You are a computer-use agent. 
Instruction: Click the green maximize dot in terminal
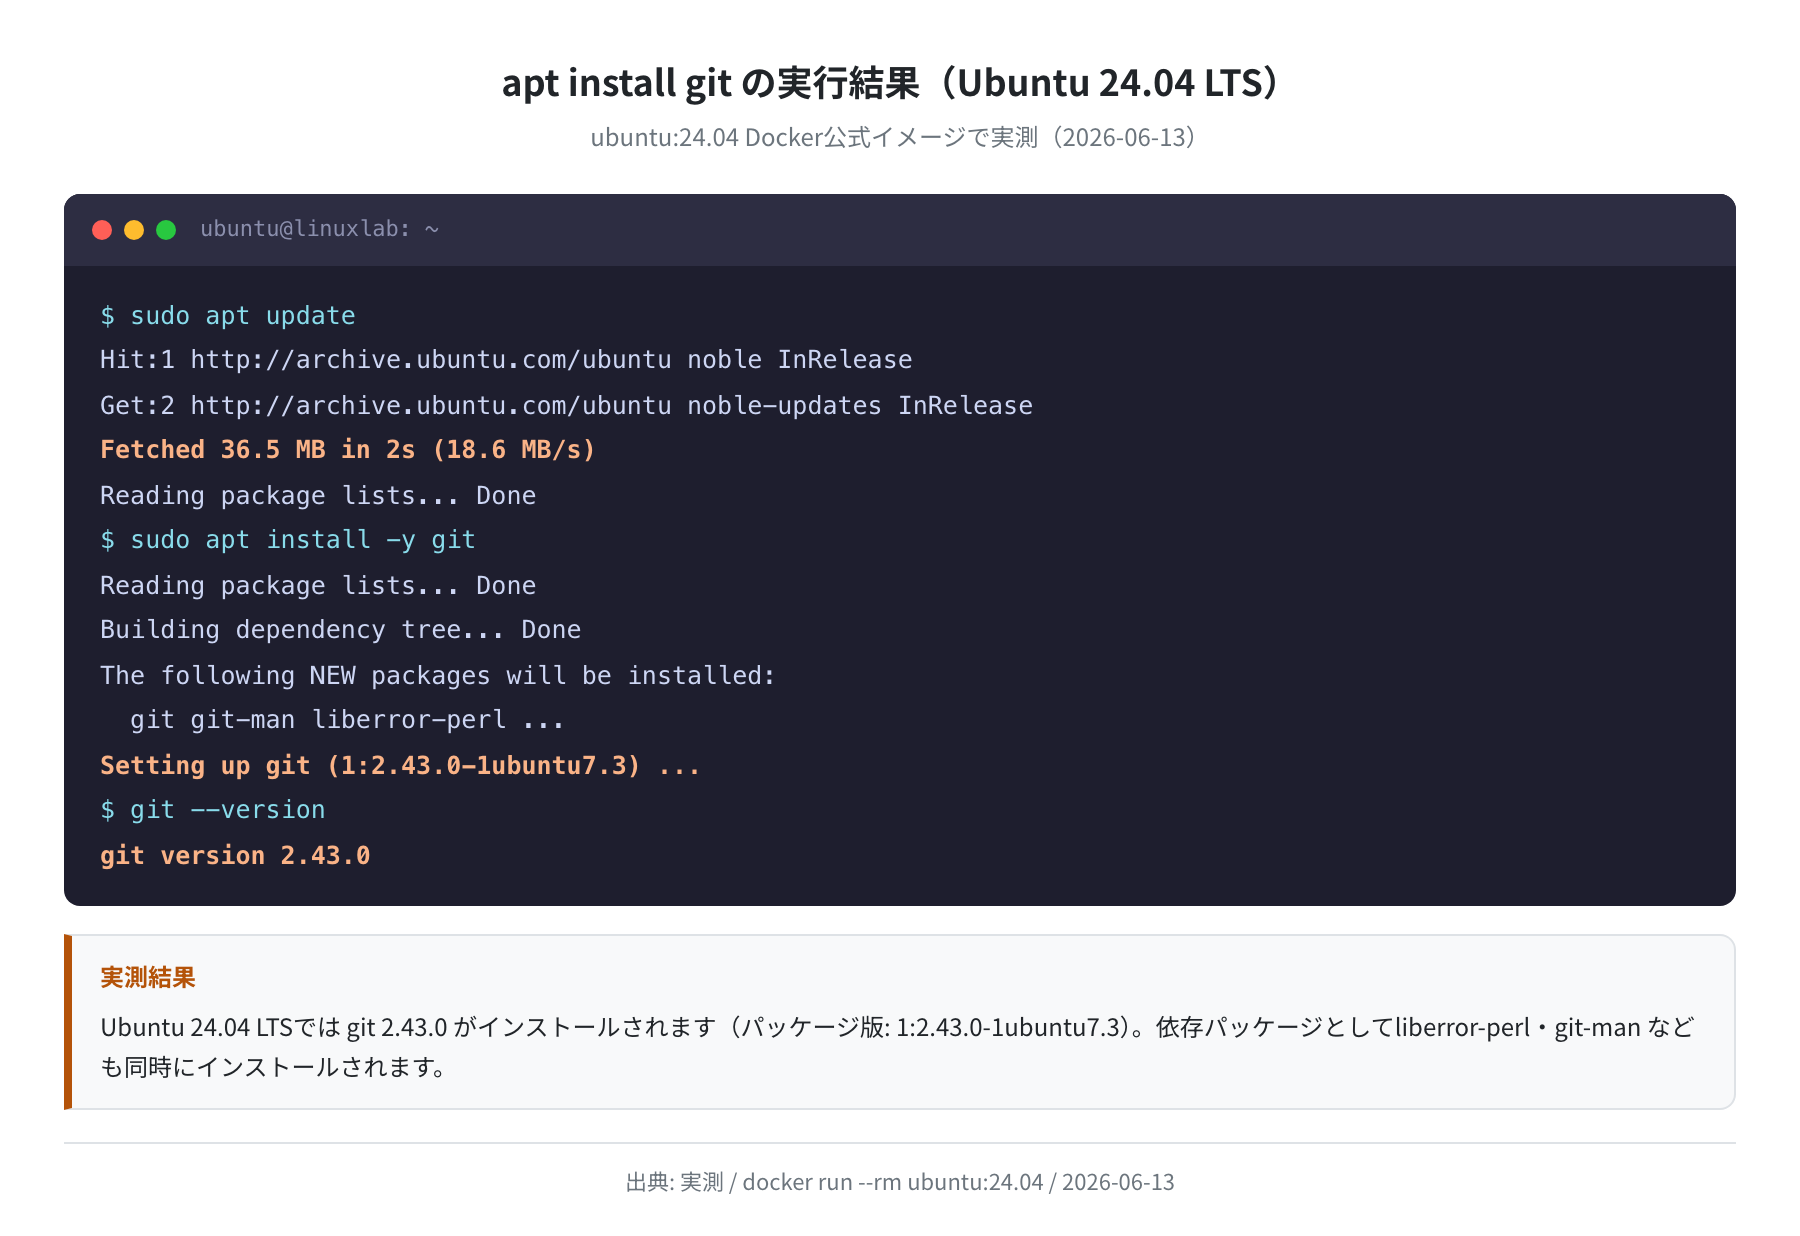pyautogui.click(x=166, y=230)
